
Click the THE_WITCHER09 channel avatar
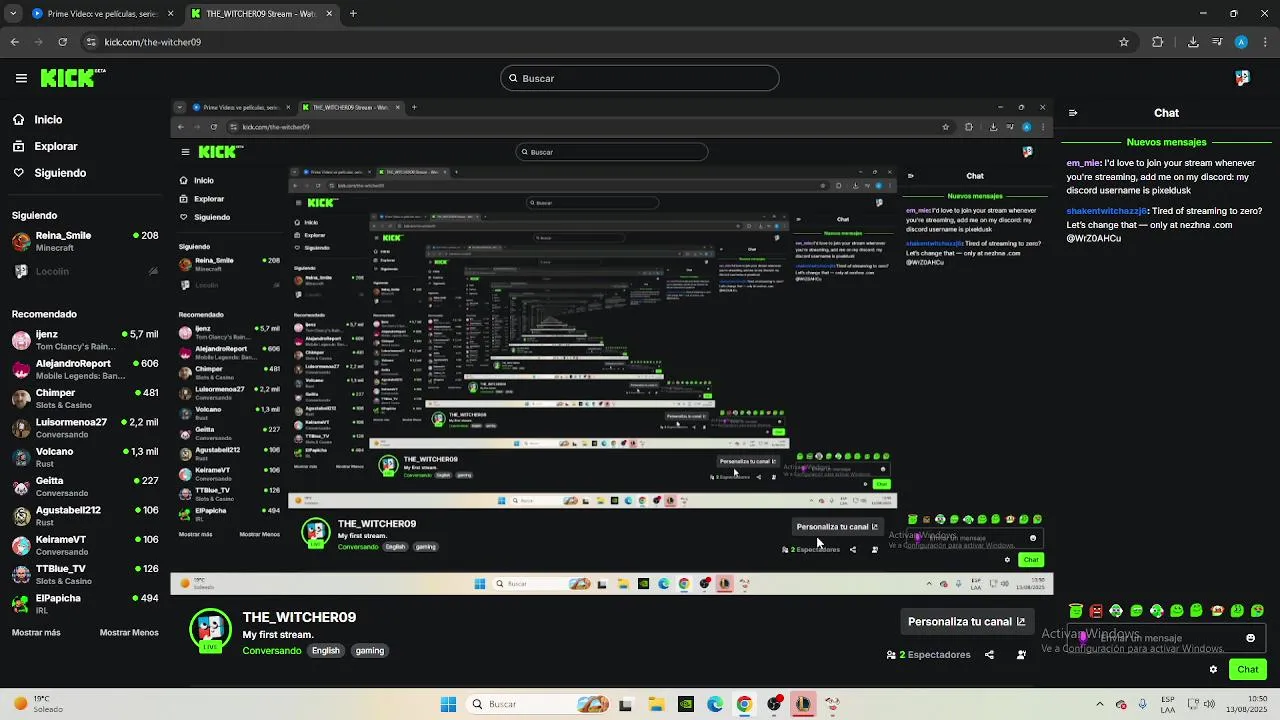tap(210, 630)
